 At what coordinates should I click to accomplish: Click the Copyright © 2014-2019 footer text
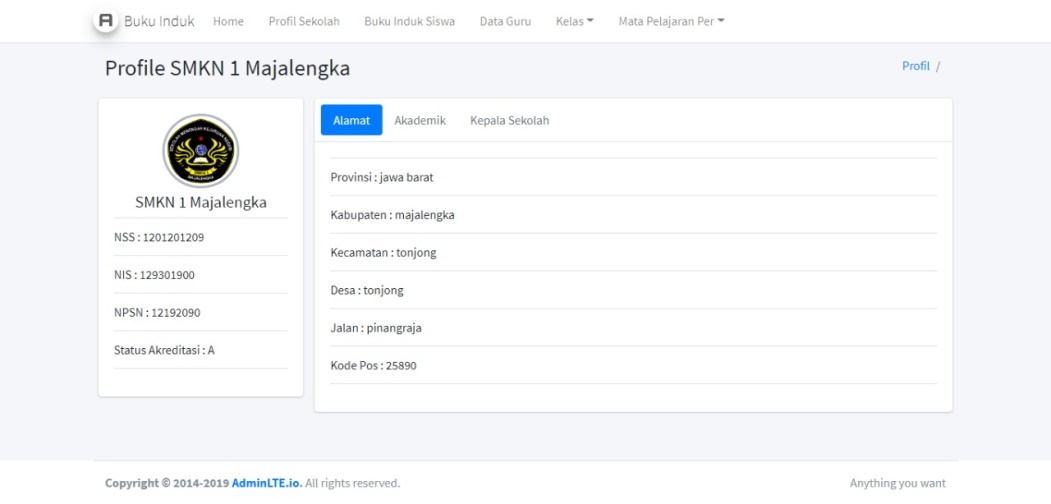tap(167, 483)
